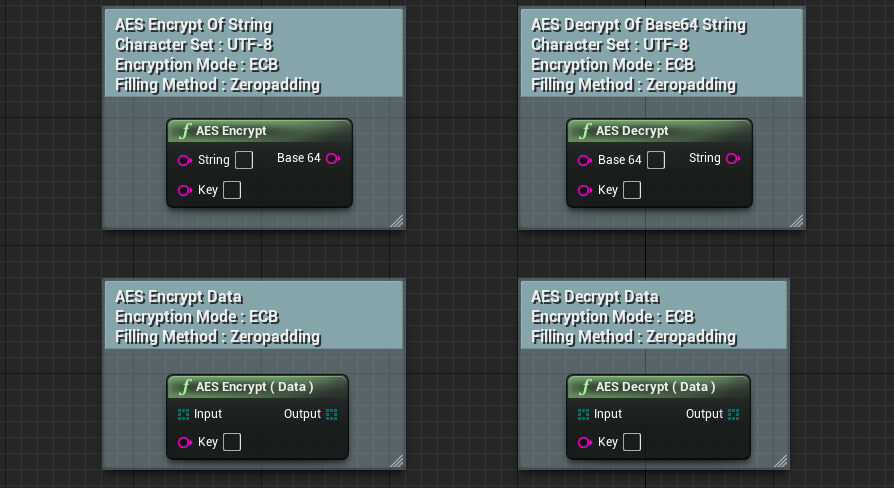The width and height of the screenshot is (894, 488).
Task: Click the Output array pin on AES Decrypt ( Data )
Action: [734, 414]
